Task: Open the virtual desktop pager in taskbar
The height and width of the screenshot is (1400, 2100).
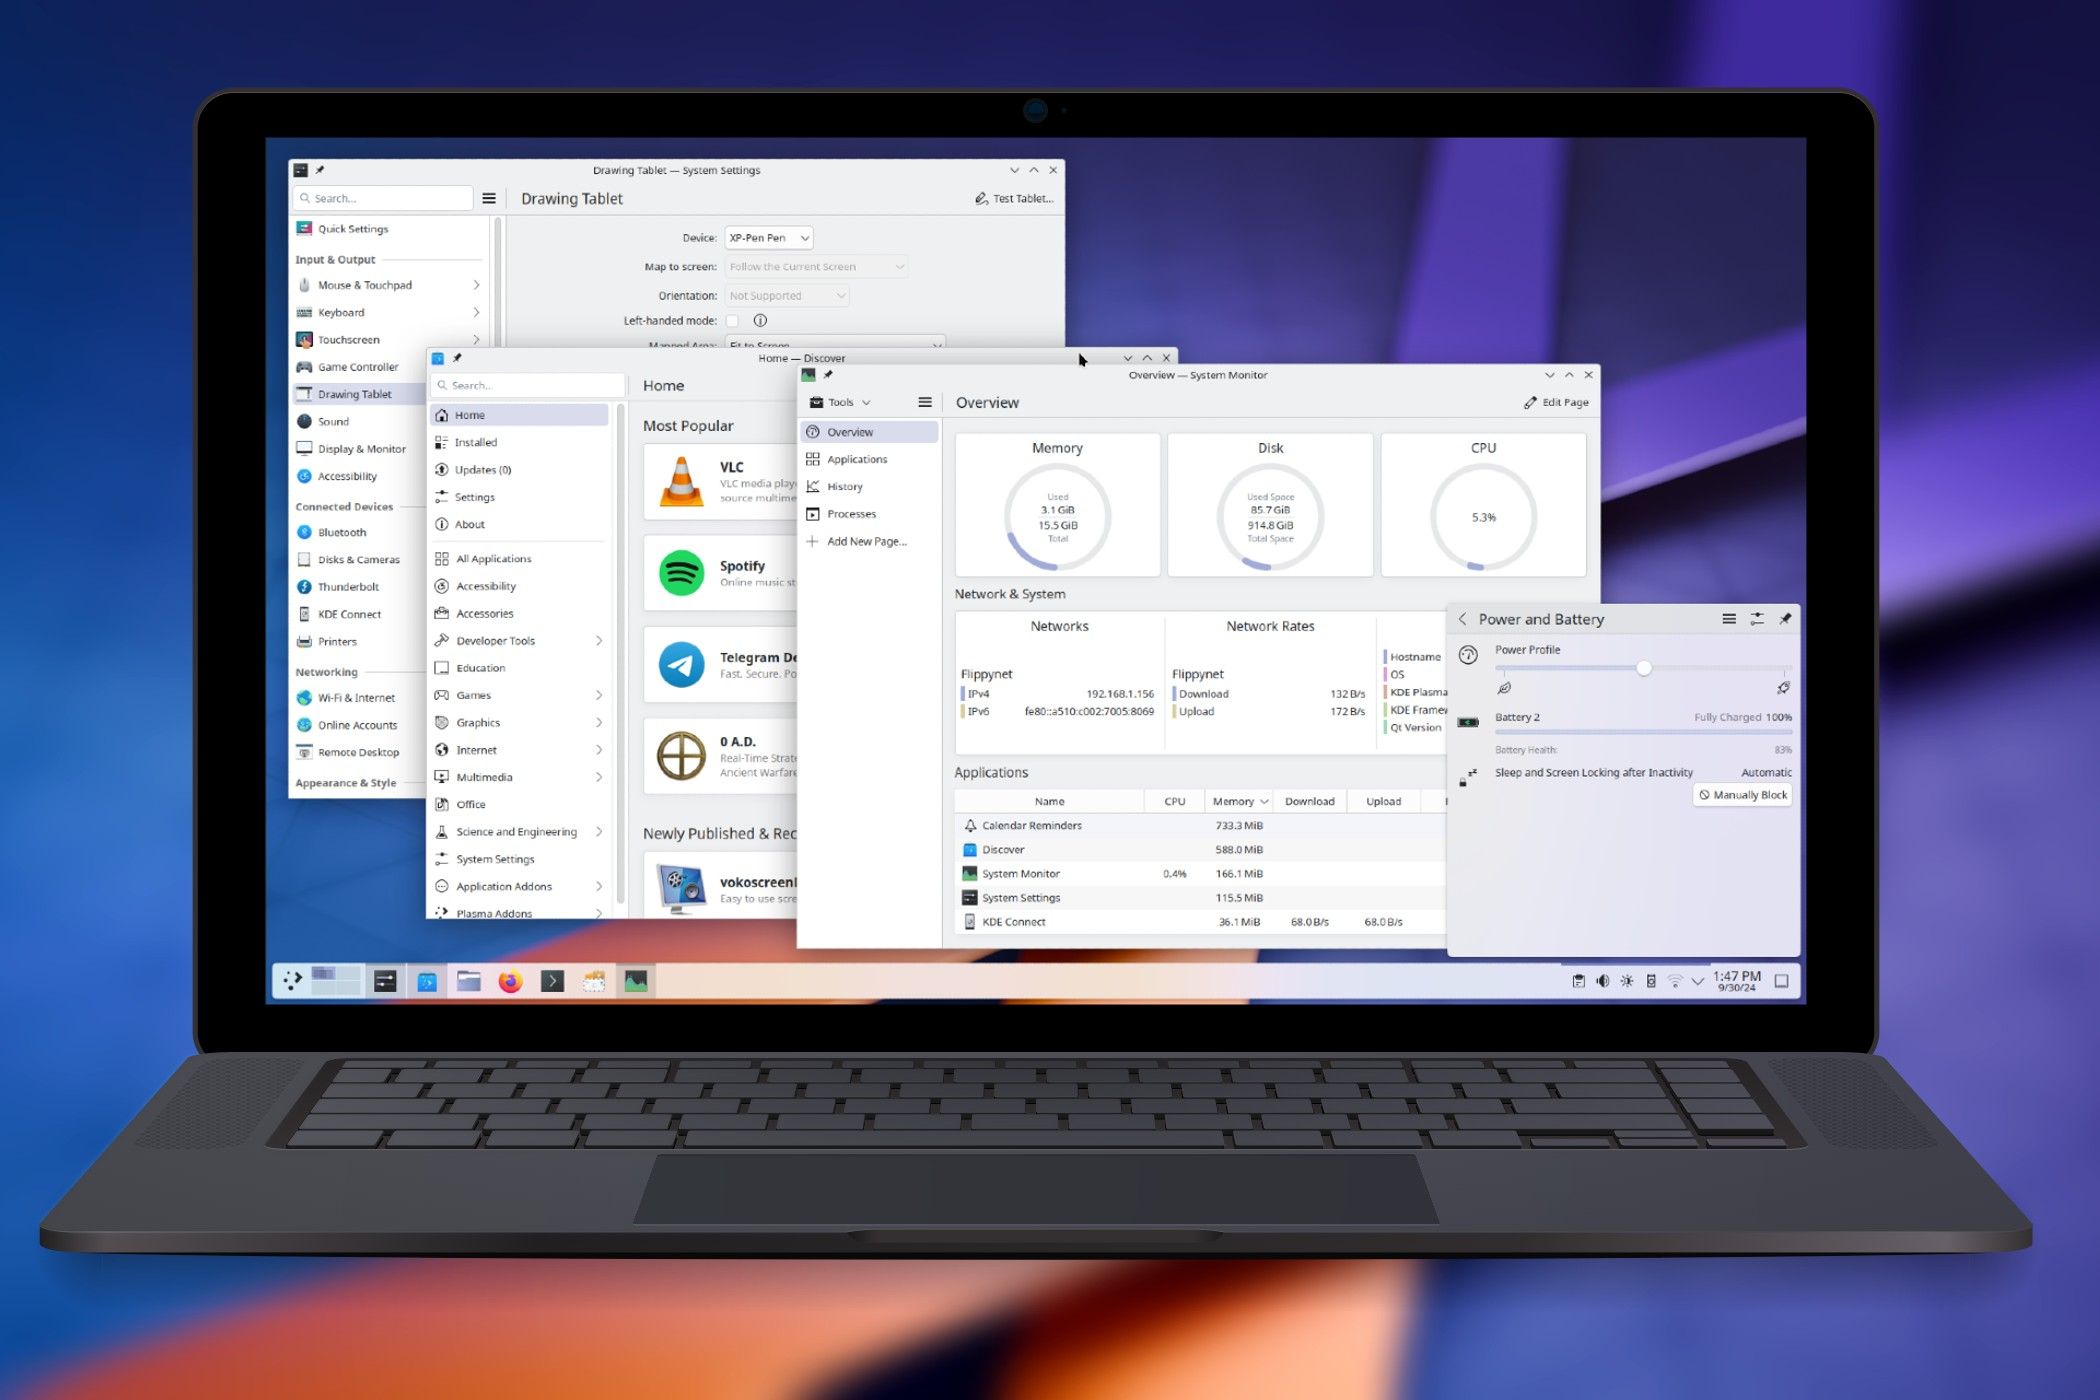Action: click(x=335, y=981)
